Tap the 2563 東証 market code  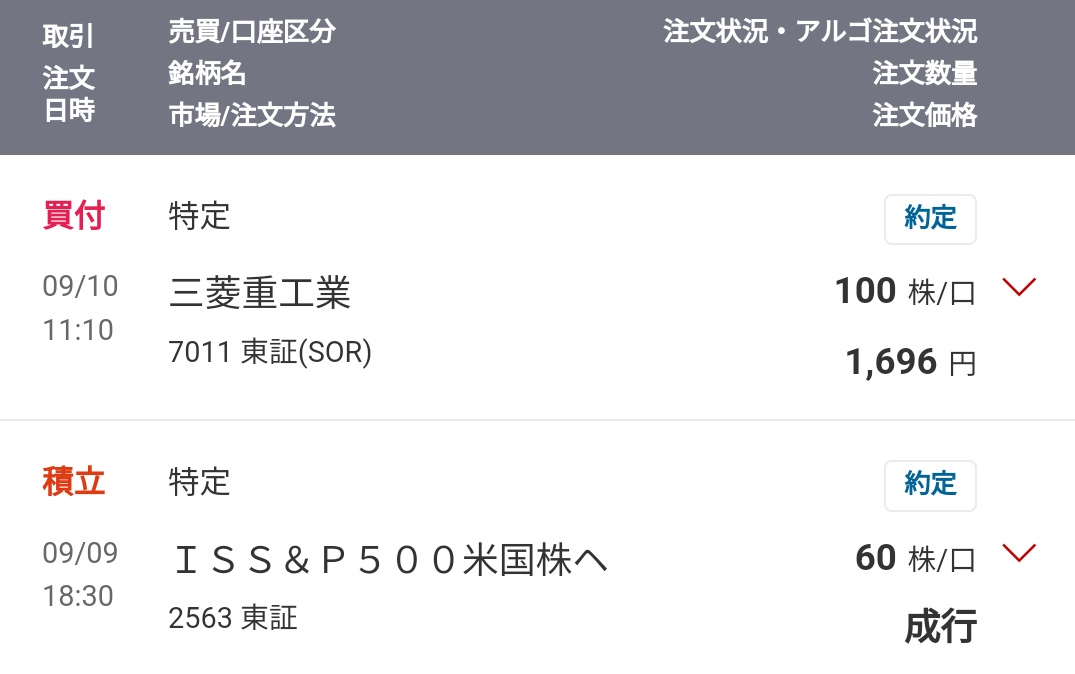pyautogui.click(x=233, y=618)
